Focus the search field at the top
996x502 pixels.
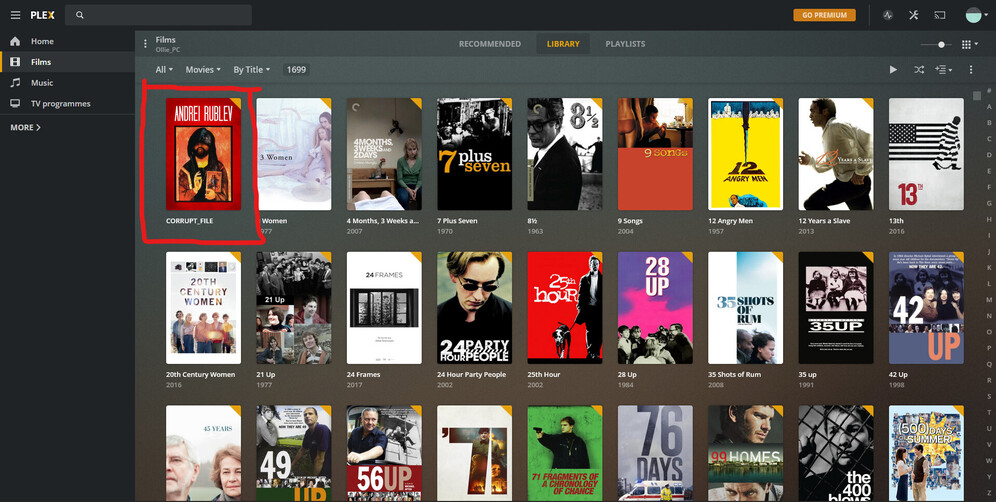coord(158,15)
